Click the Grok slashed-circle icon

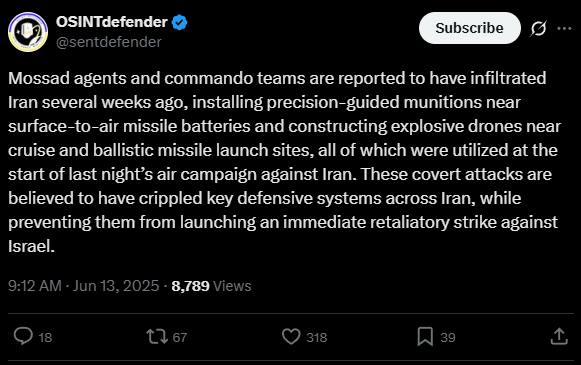[538, 29]
